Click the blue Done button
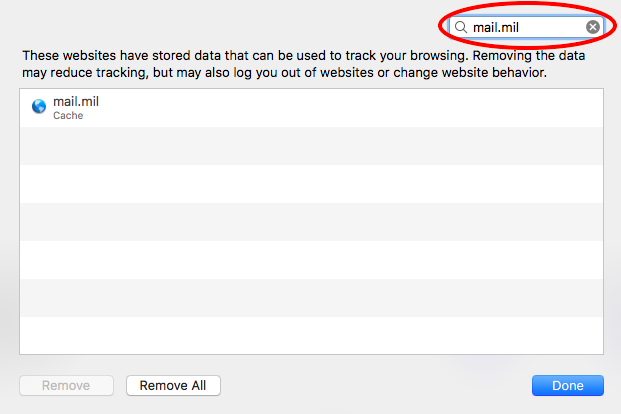 (x=567, y=385)
